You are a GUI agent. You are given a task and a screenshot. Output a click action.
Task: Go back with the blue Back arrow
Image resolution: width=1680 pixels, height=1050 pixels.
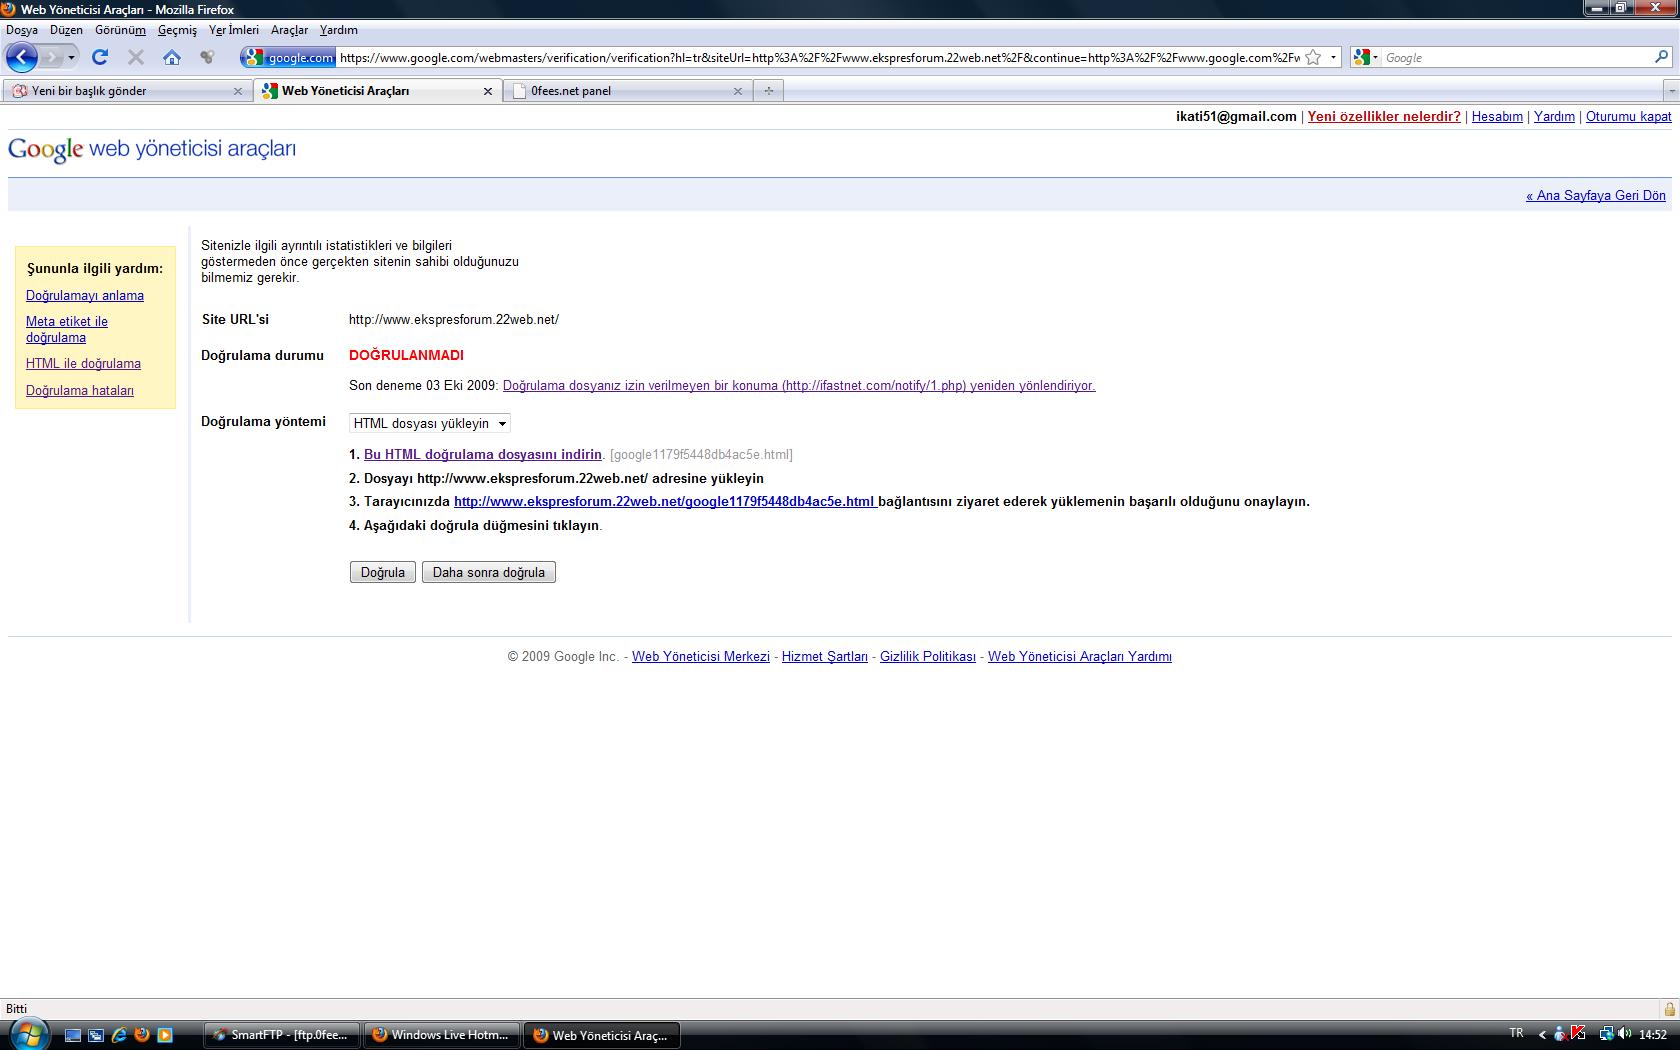coord(22,57)
